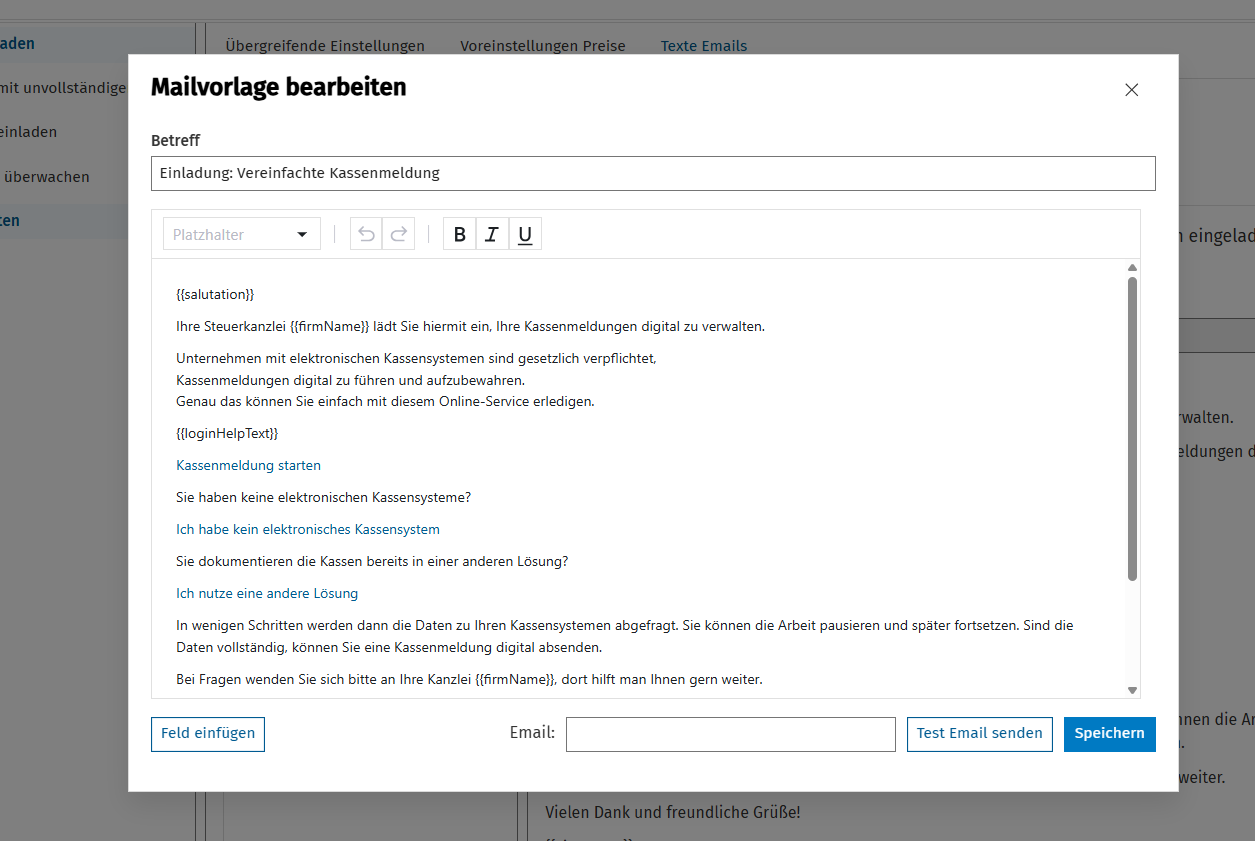This screenshot has height=841, width=1255.
Task: Click the line 'Sie dokumentieren die Kassen bereits in einer anderen Lösung?'
Action: point(372,562)
